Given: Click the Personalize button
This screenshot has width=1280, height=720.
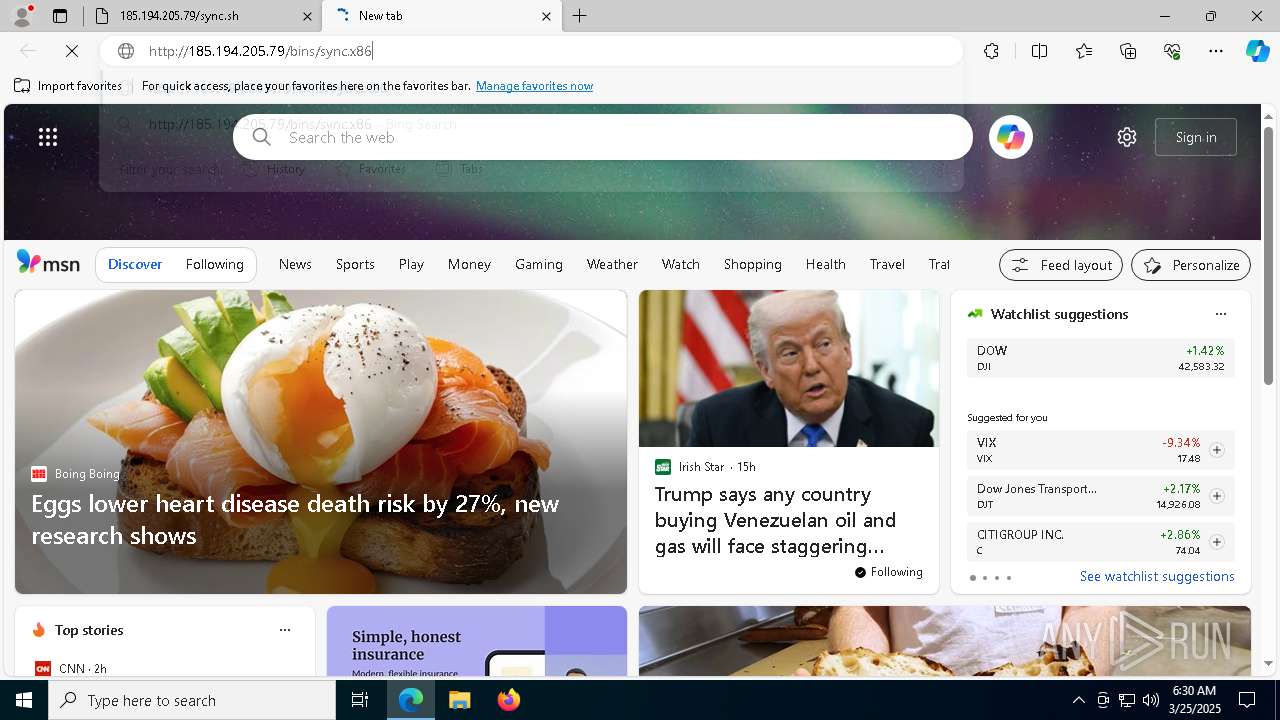Looking at the screenshot, I should (1191, 265).
